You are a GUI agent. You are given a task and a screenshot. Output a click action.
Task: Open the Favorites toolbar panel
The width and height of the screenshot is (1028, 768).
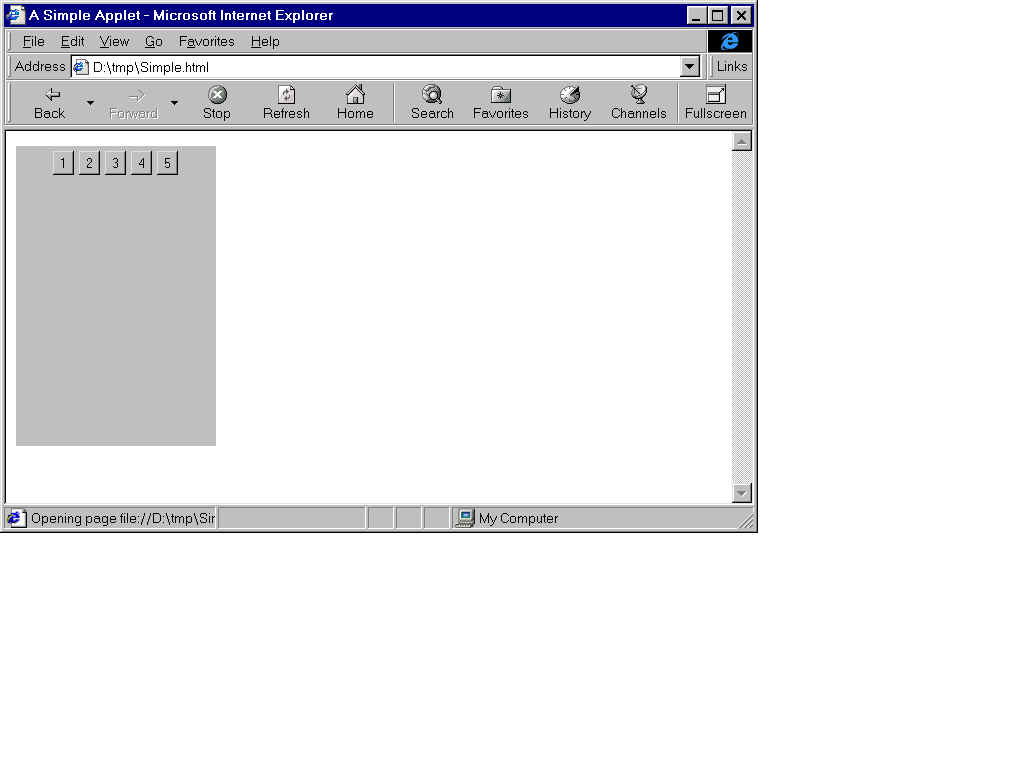500,96
